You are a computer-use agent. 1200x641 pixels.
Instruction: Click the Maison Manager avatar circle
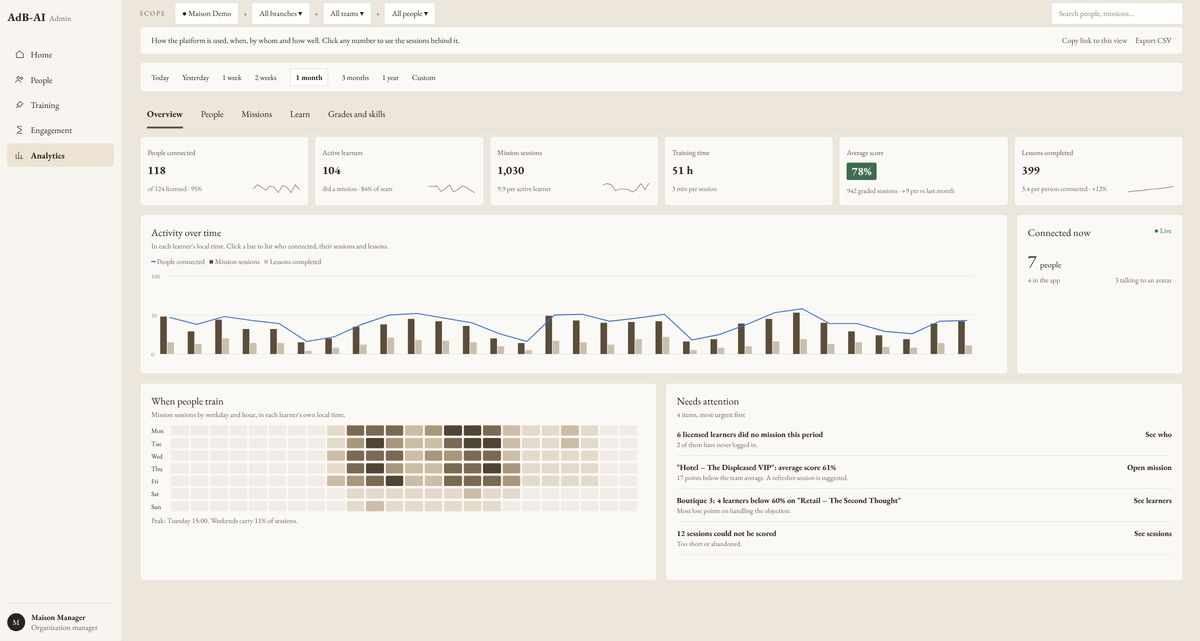click(x=16, y=622)
